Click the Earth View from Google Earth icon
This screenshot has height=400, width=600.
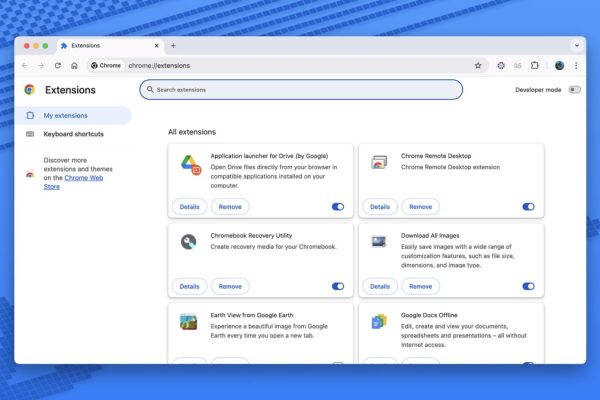click(189, 322)
